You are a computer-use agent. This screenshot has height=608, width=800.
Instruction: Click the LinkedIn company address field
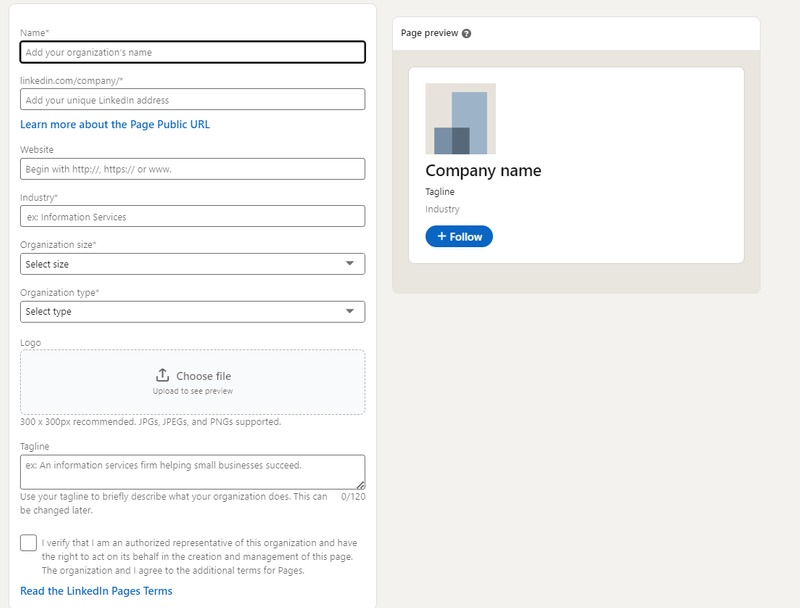tap(192, 100)
